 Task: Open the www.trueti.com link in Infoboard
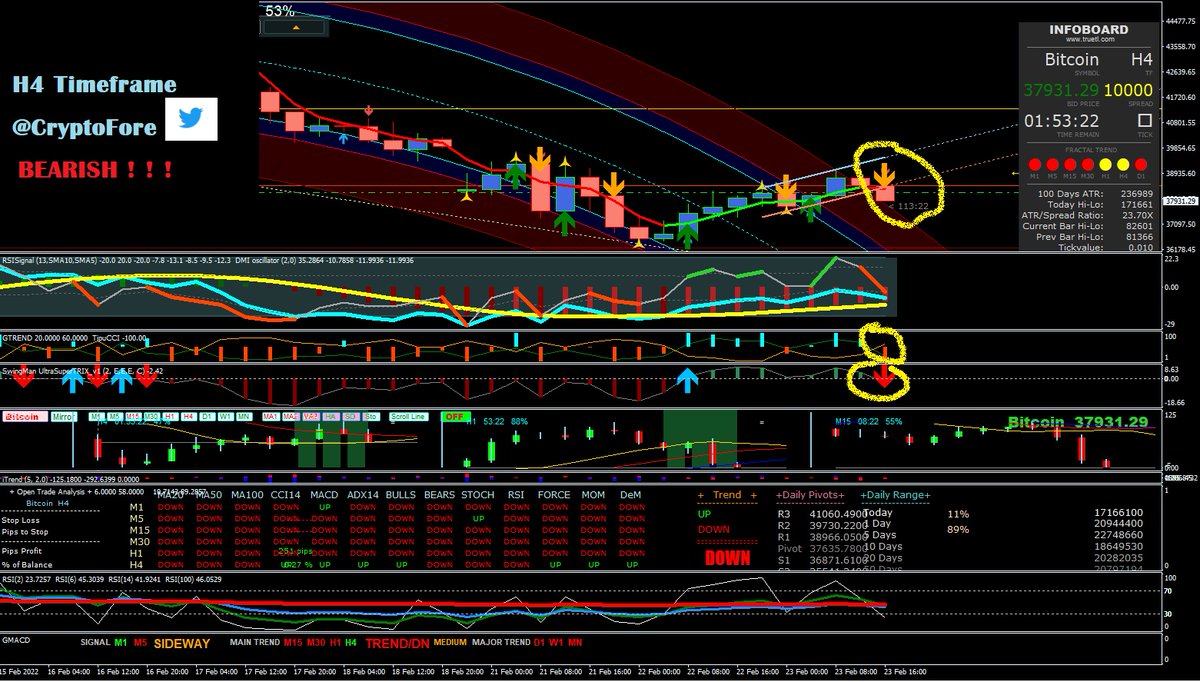coord(1090,39)
